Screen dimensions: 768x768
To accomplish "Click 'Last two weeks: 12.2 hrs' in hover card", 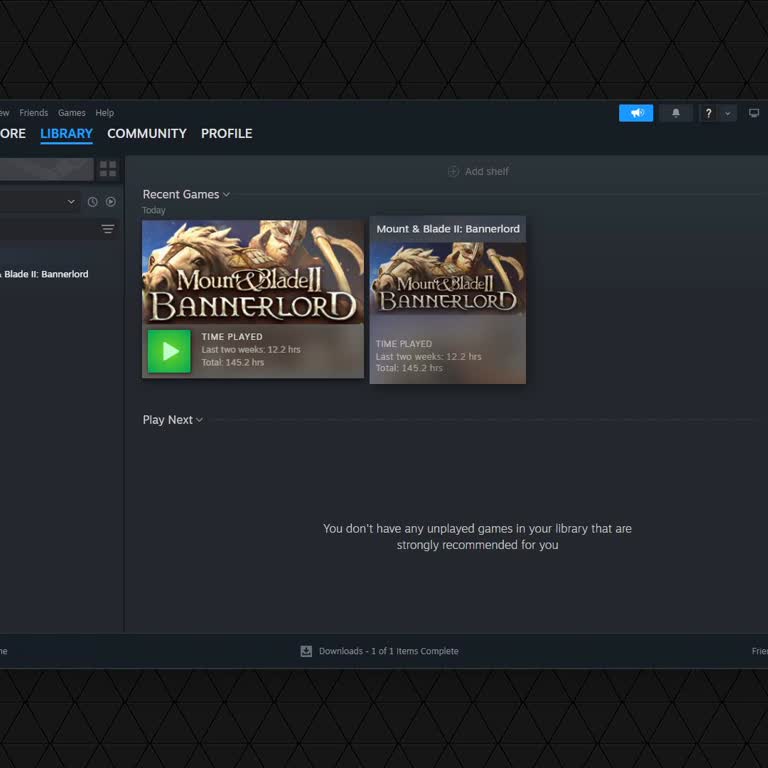I will tap(429, 357).
